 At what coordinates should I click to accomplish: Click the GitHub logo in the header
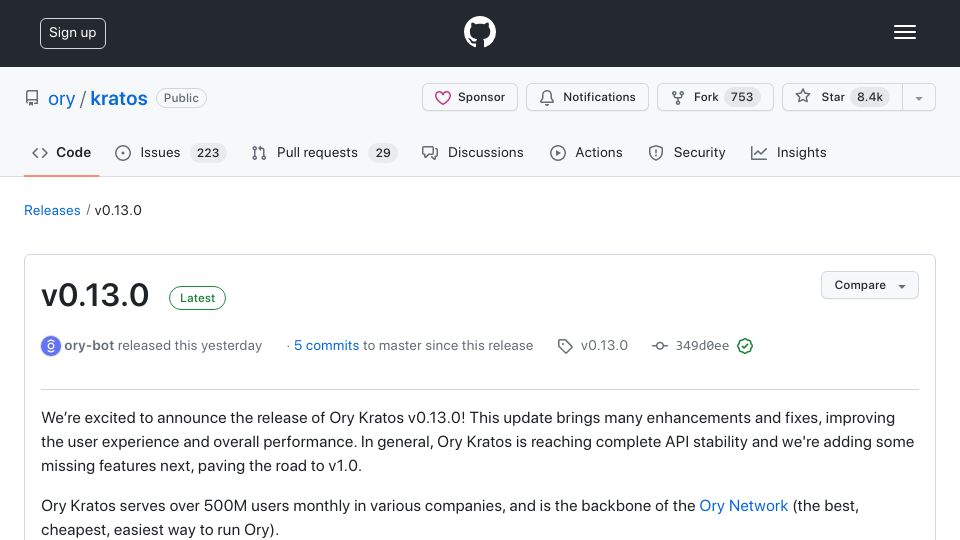pos(479,32)
